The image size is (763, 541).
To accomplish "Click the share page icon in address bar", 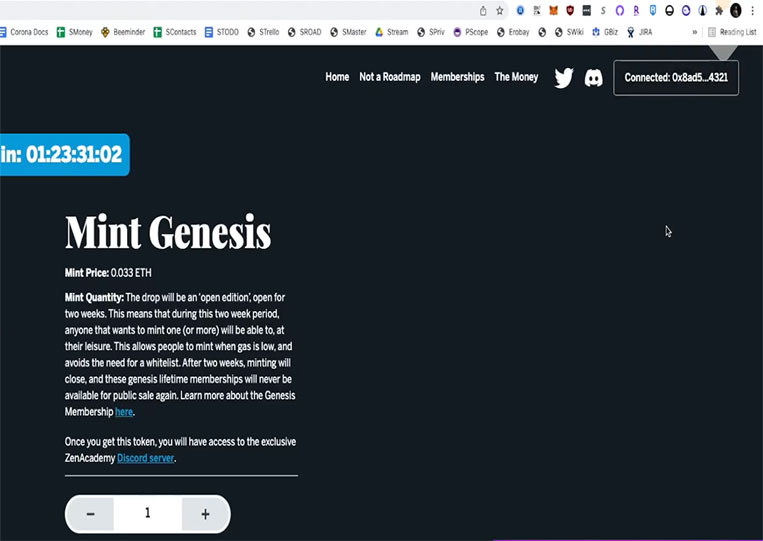I will 483,11.
